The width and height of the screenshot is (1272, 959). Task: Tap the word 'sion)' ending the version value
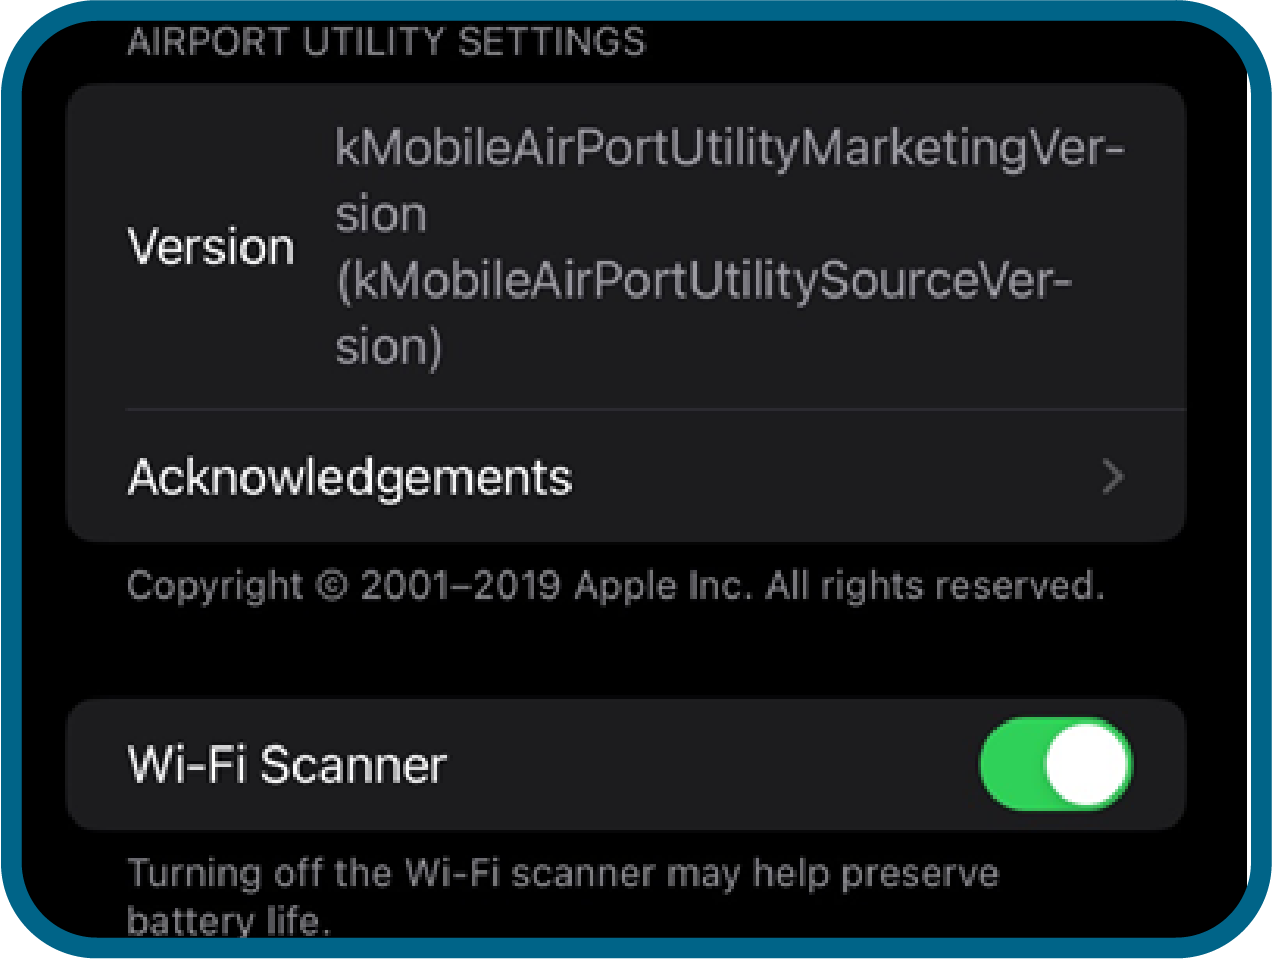tap(388, 347)
